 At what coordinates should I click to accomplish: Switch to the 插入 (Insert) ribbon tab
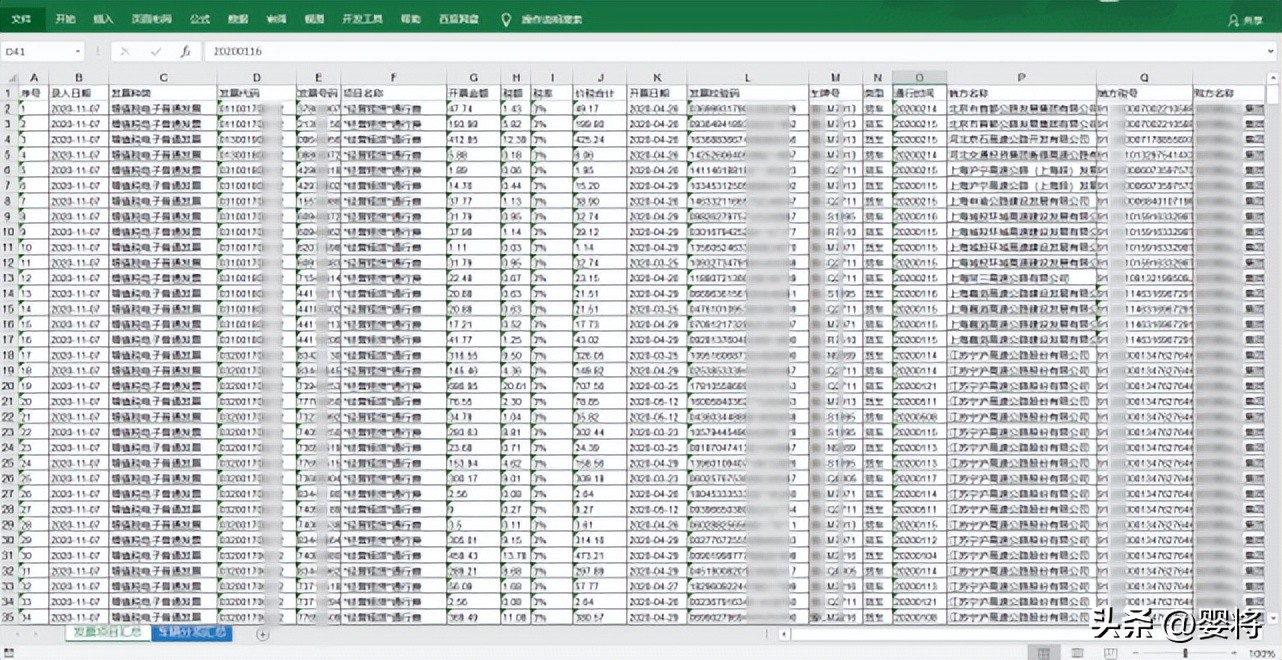coord(103,19)
